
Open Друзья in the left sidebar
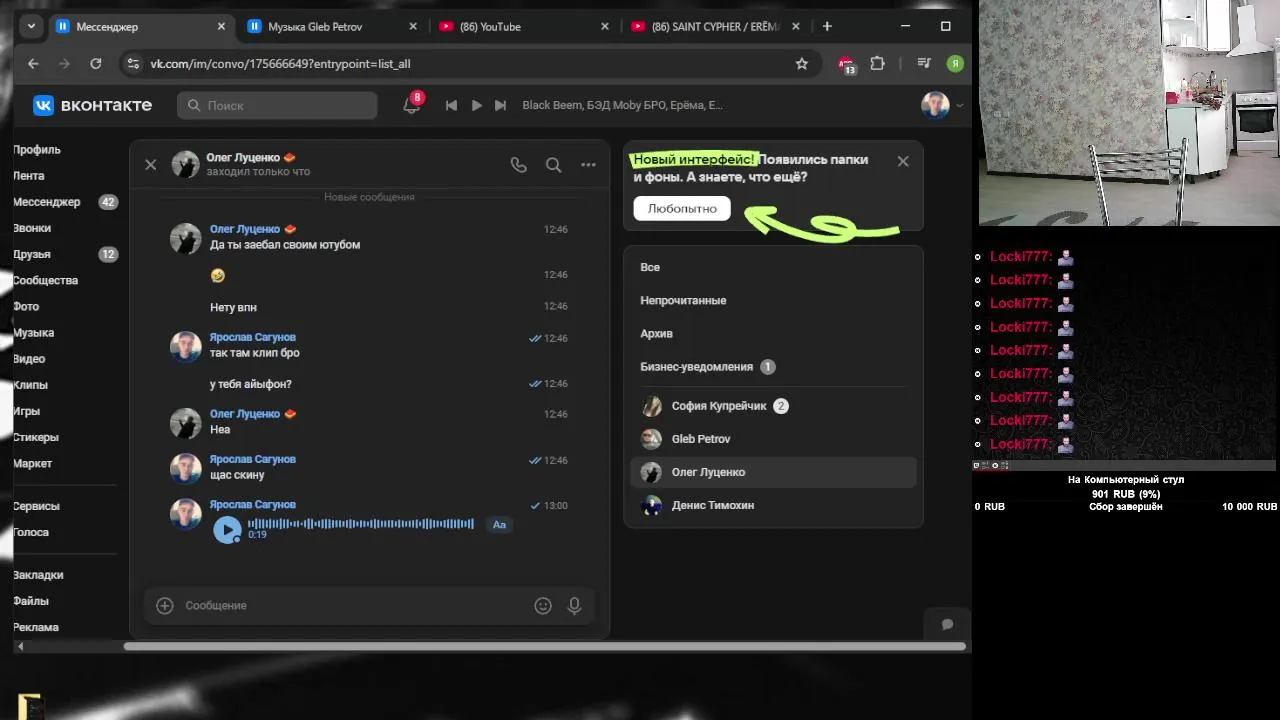[32, 254]
